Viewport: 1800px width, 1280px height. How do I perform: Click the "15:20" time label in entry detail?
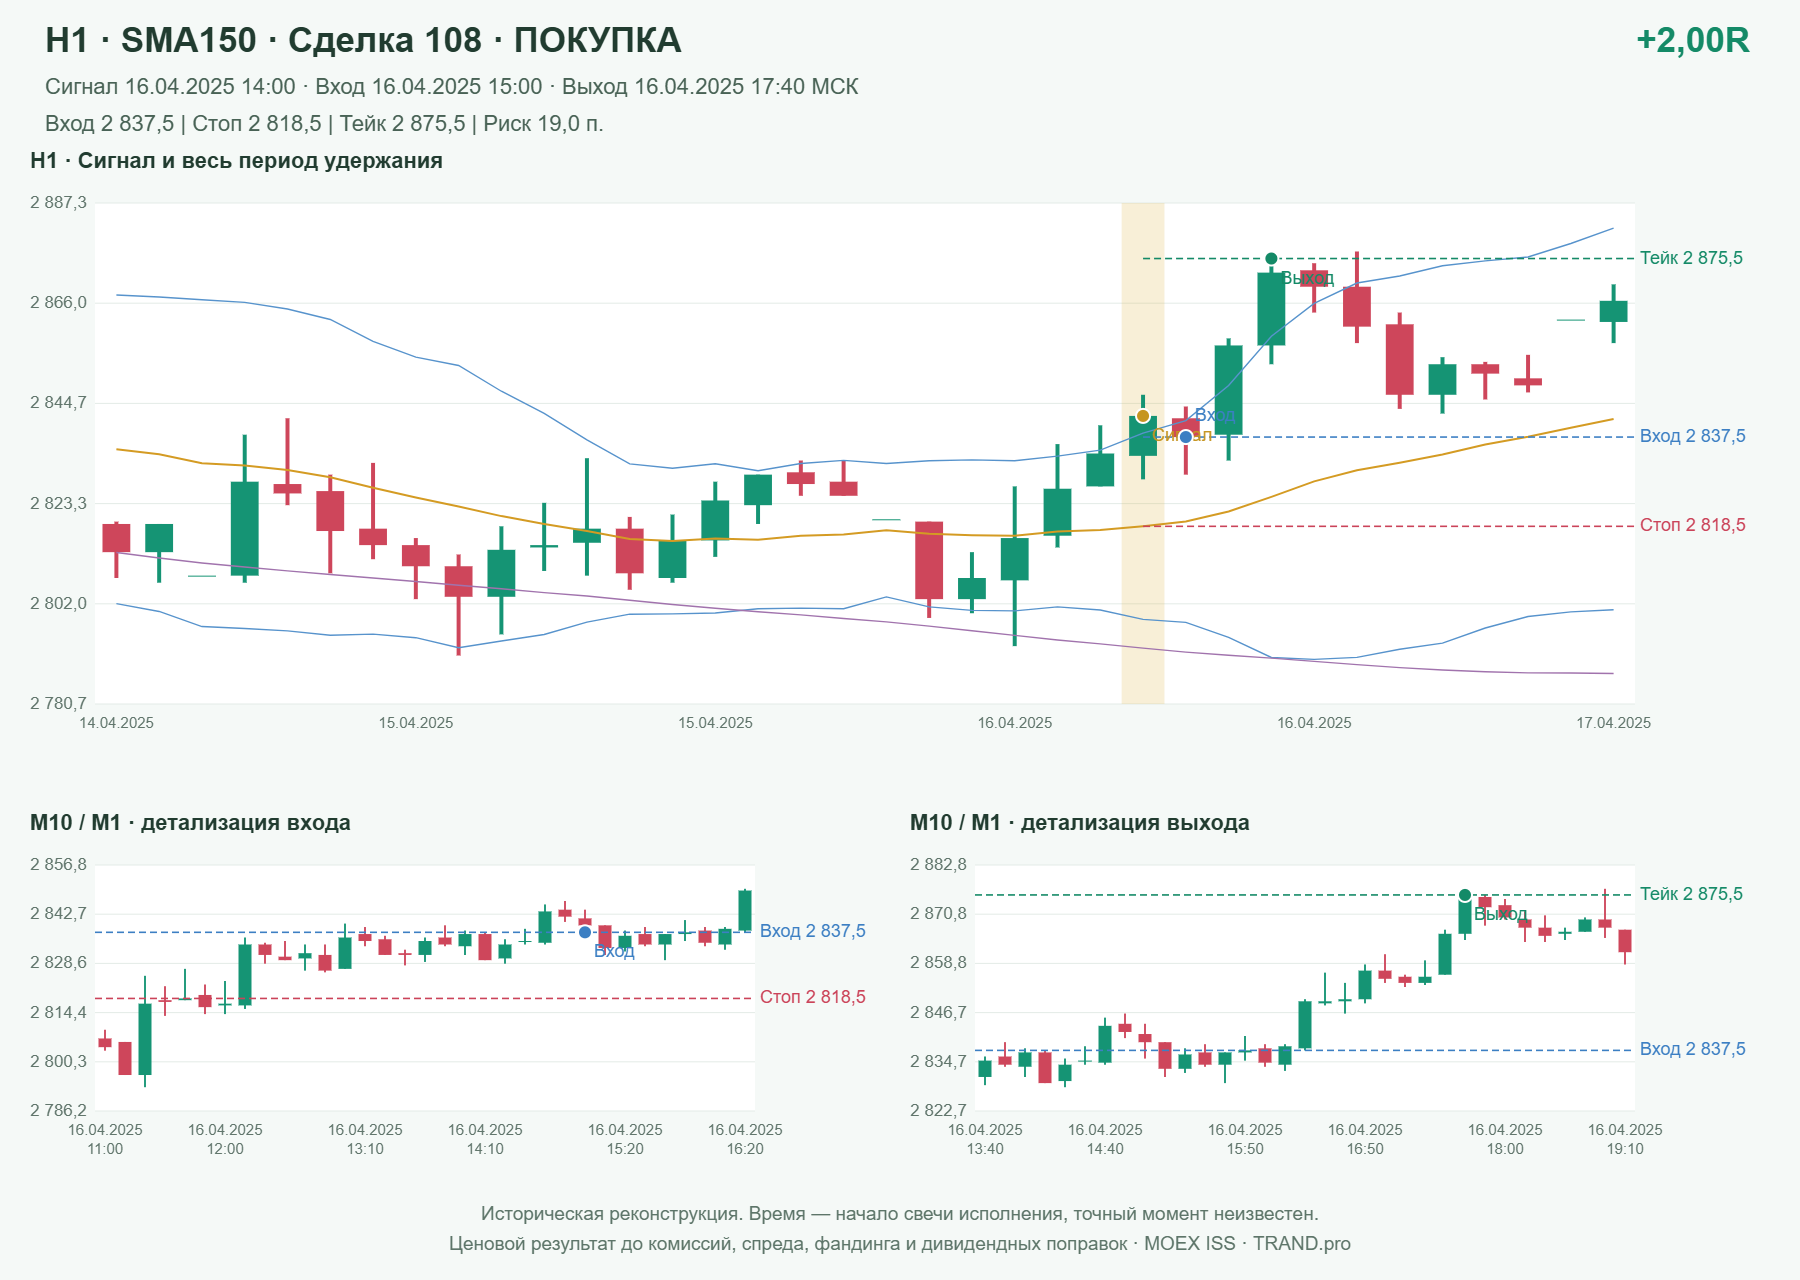pos(625,1149)
